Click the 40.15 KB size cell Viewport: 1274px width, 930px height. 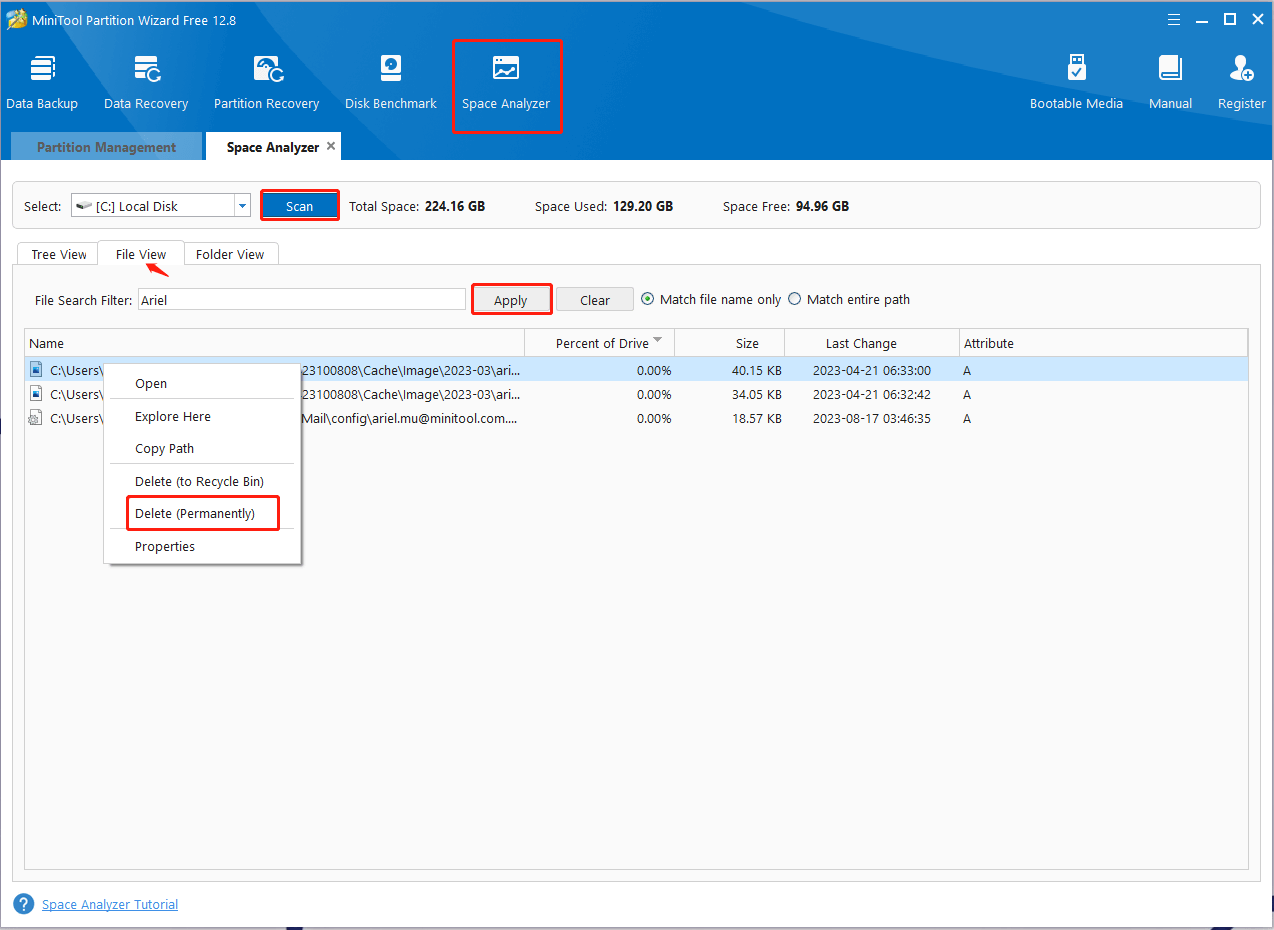[757, 370]
